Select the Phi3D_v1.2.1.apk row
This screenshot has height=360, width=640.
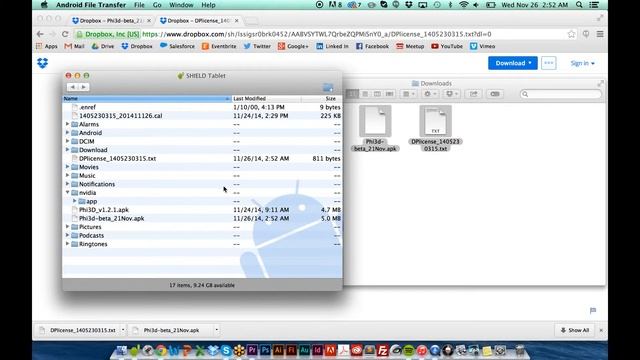[202, 209]
